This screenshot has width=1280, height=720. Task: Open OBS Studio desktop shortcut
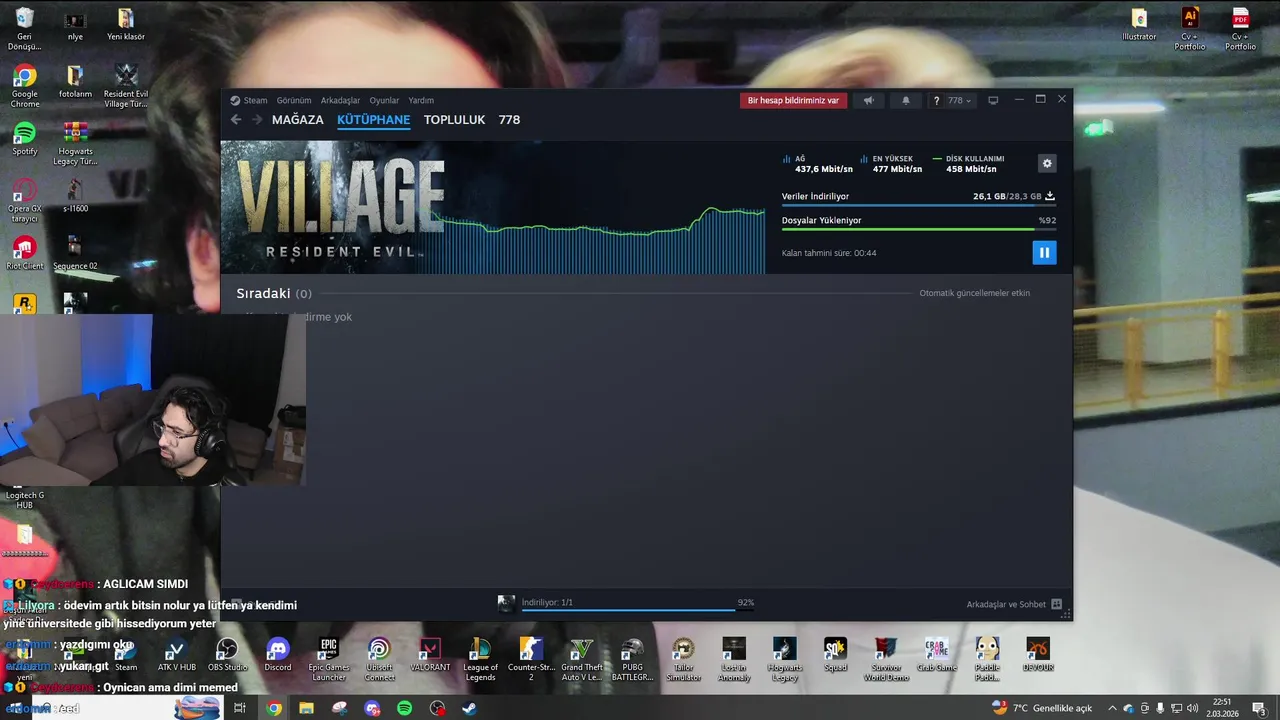click(228, 655)
